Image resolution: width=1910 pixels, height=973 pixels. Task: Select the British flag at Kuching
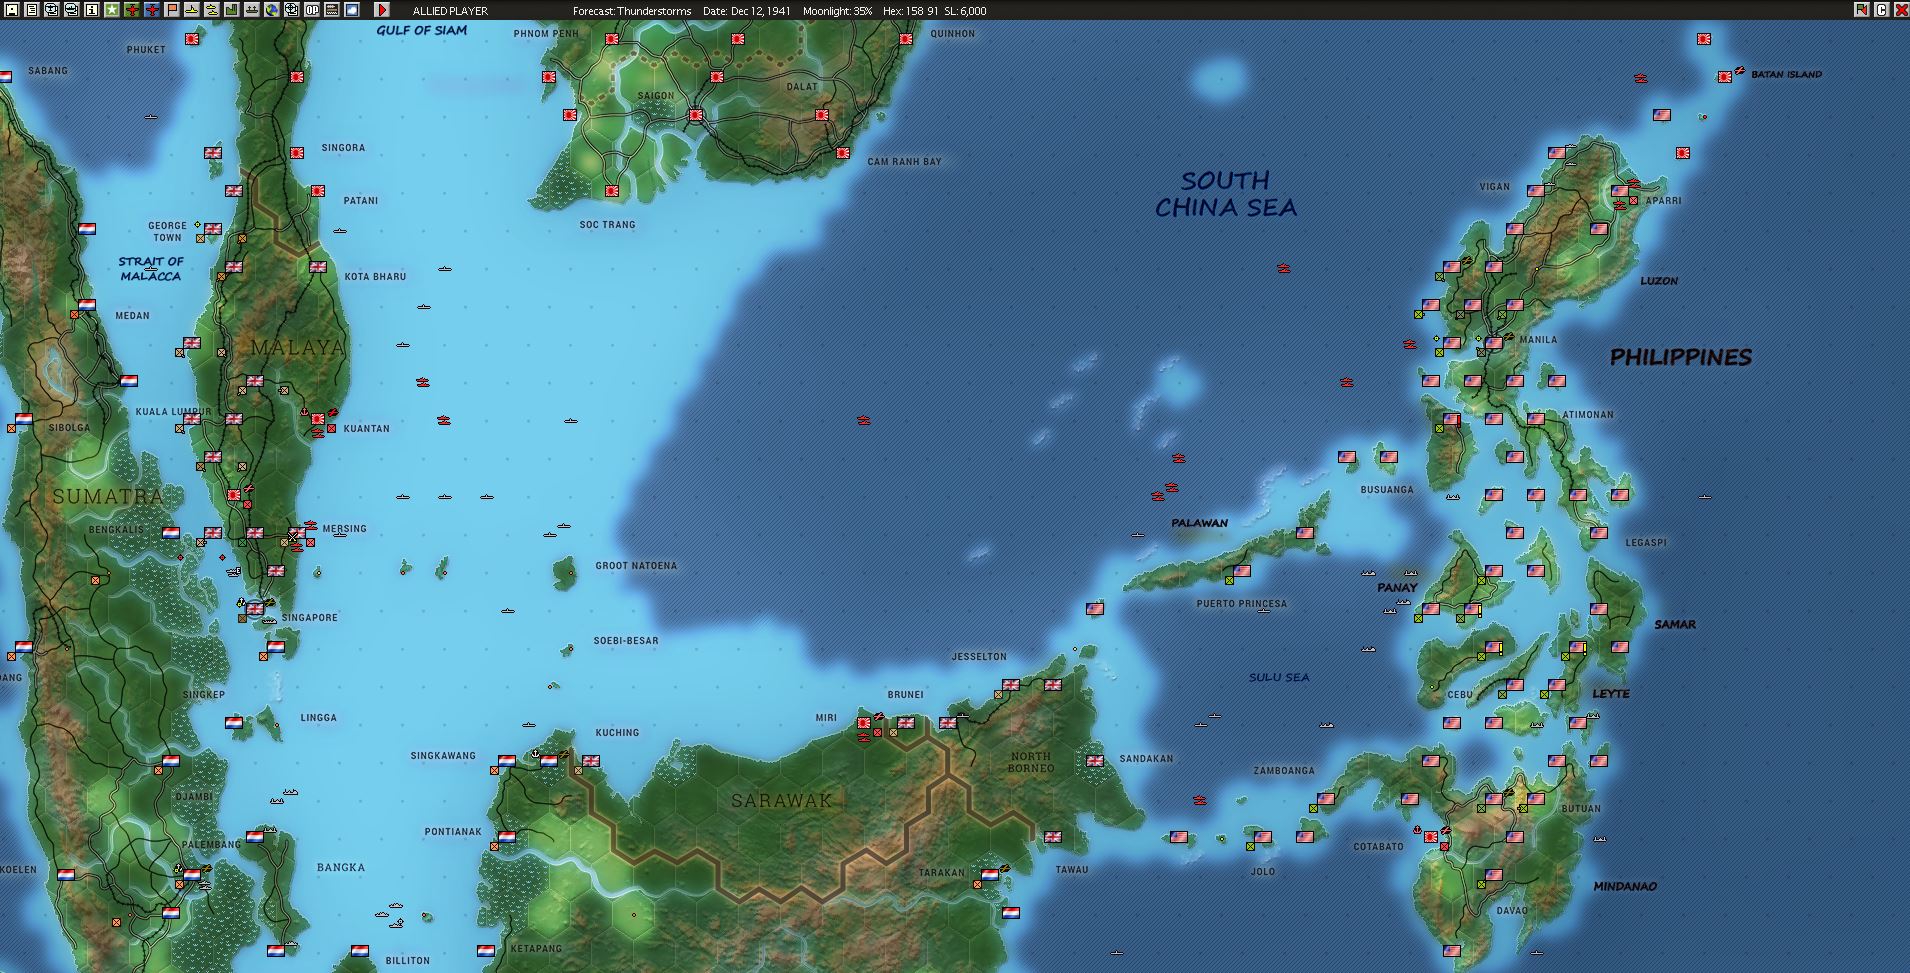pyautogui.click(x=591, y=761)
